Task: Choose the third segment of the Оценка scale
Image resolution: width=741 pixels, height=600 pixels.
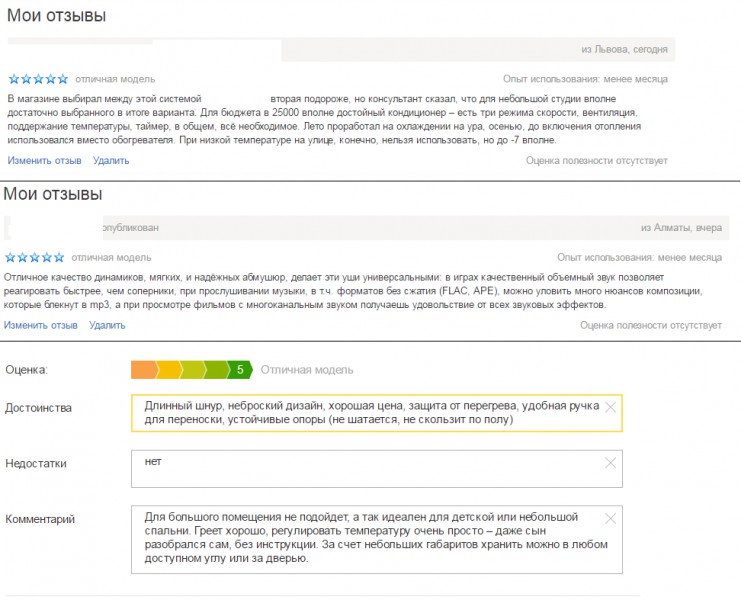Action: tap(192, 370)
